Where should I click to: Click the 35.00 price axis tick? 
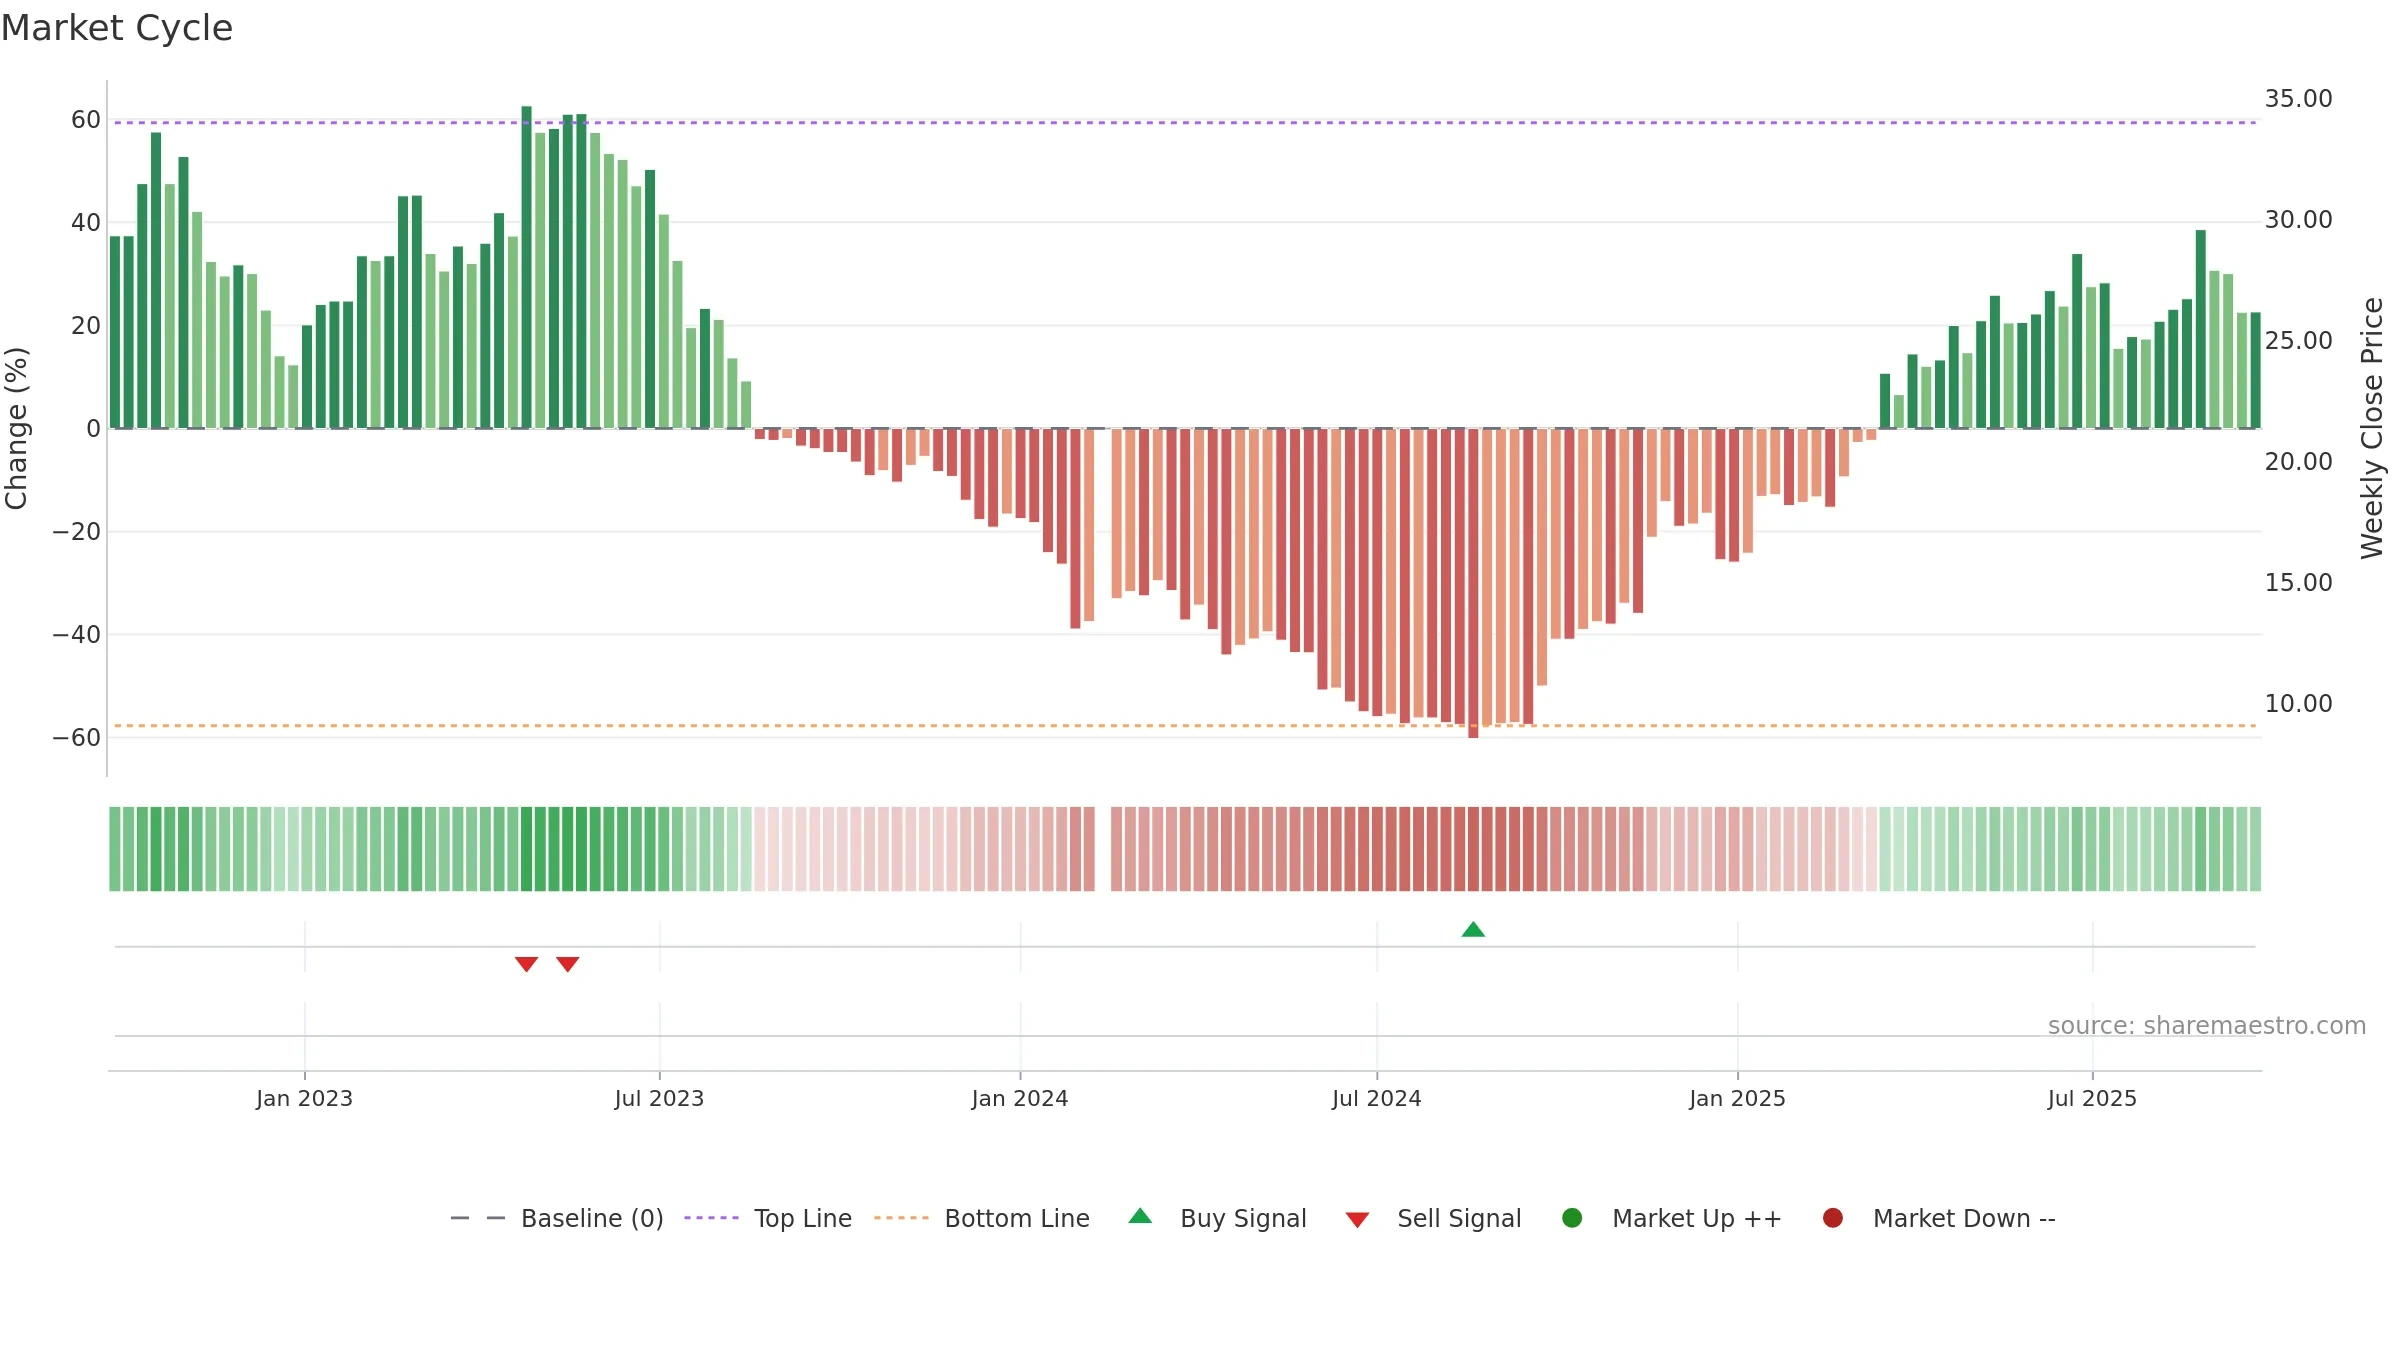point(2298,99)
